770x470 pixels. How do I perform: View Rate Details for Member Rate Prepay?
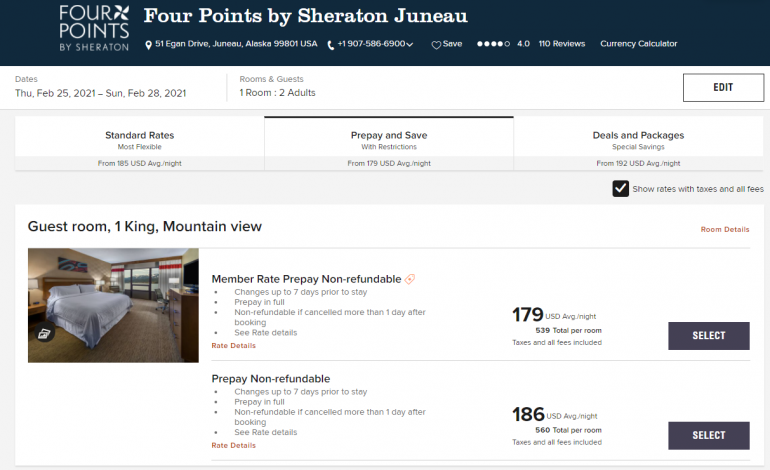pyautogui.click(x=233, y=345)
